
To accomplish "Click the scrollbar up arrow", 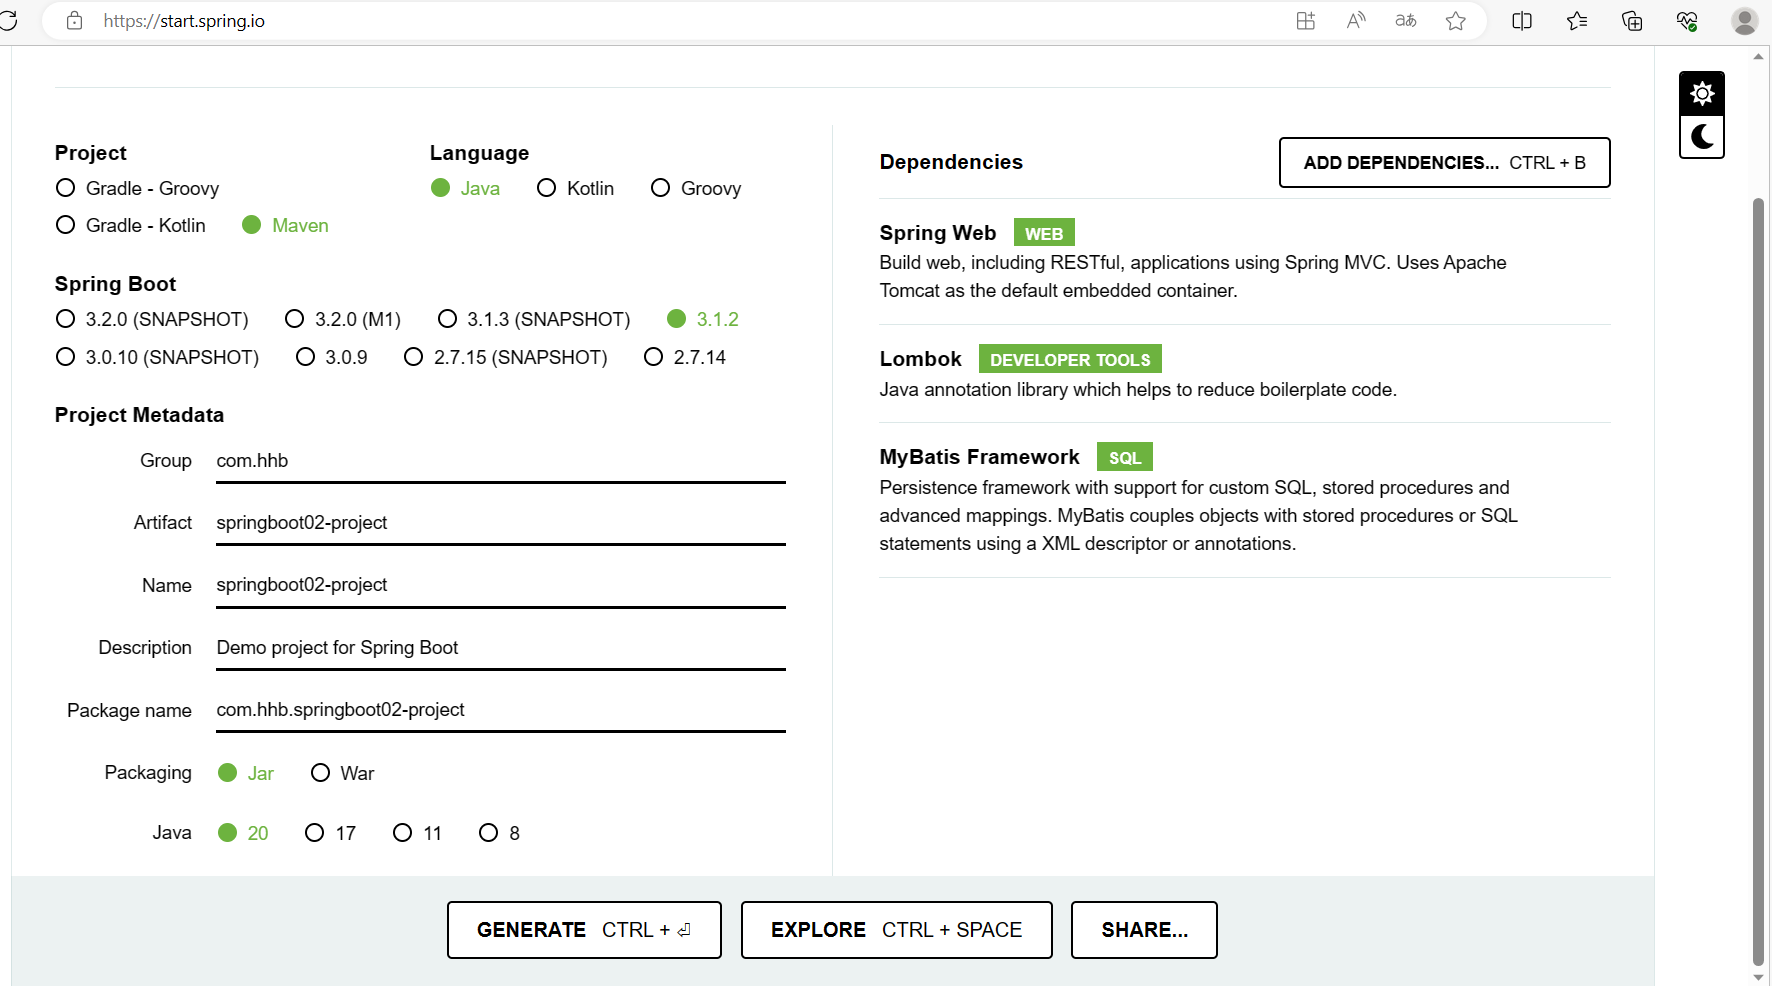I will click(x=1758, y=57).
